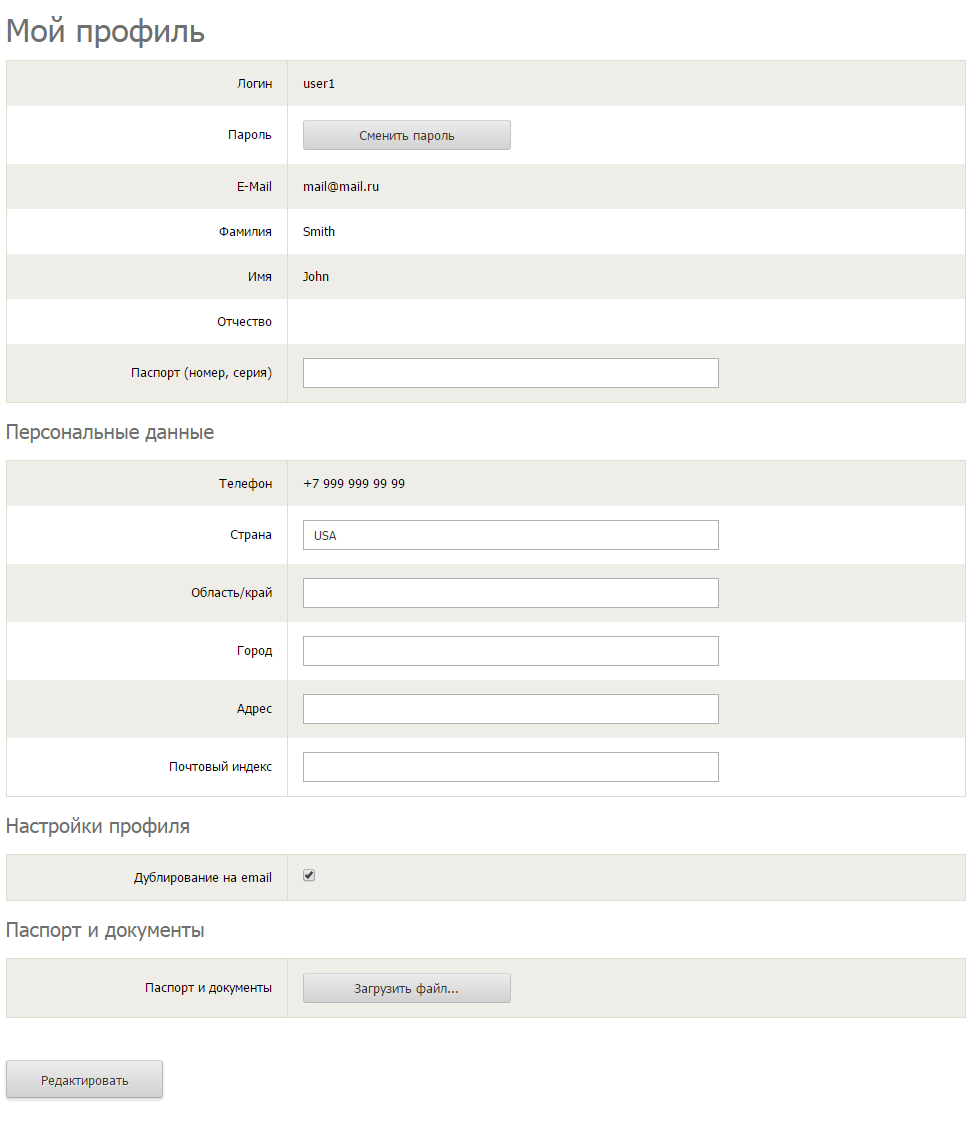Click the user1 login value
Viewport: 975px width, 1140px height.
click(319, 84)
